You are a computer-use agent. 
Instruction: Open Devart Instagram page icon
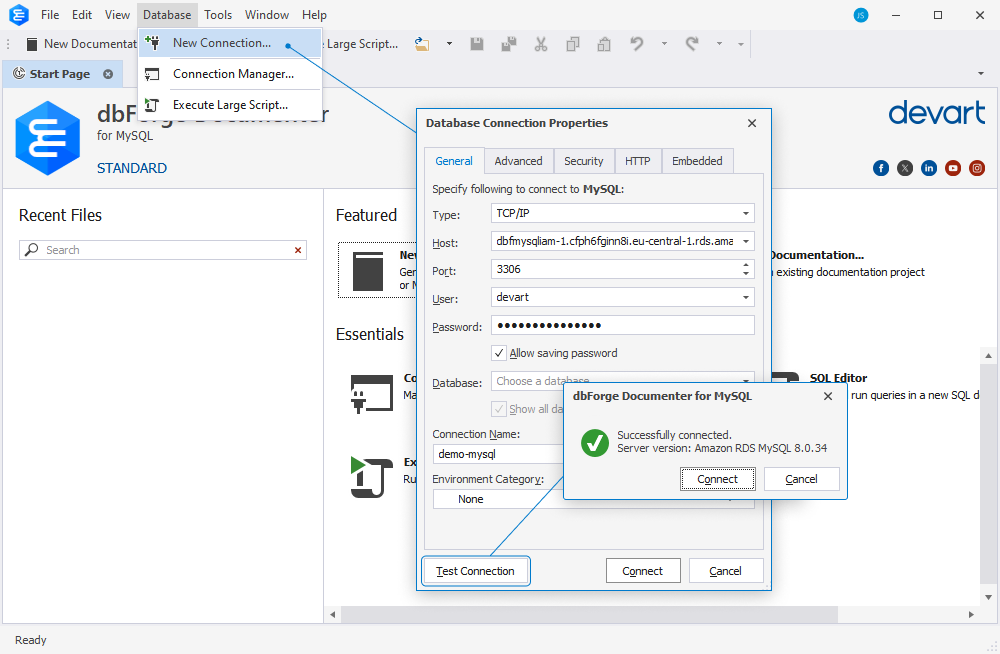pyautogui.click(x=977, y=168)
